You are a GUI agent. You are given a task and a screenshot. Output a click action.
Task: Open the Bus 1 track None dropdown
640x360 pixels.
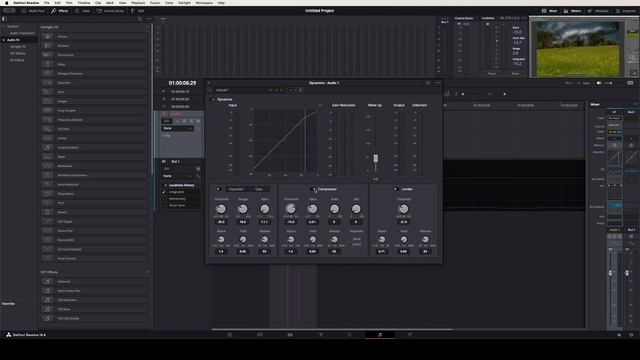[178, 176]
